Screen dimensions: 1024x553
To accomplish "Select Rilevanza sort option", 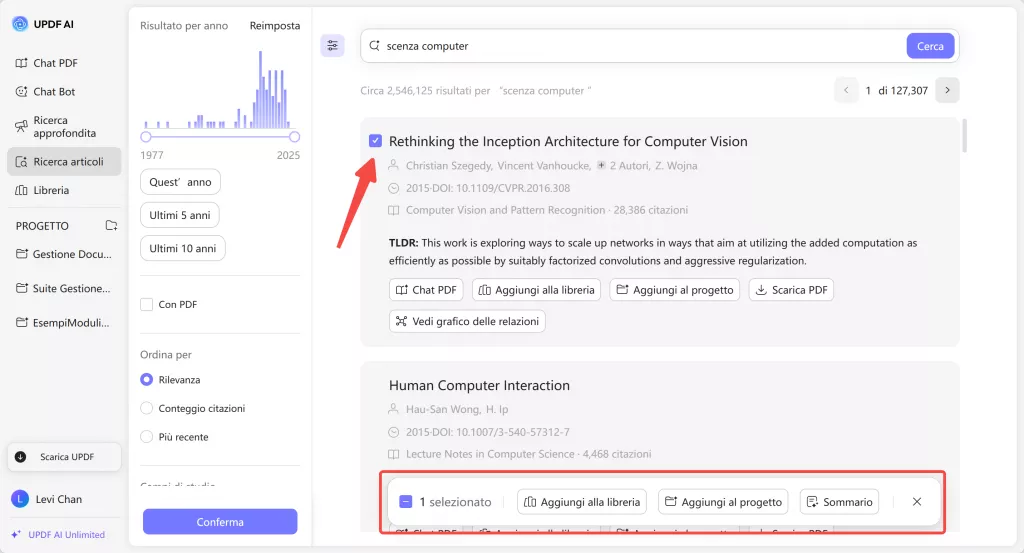I will [x=147, y=379].
